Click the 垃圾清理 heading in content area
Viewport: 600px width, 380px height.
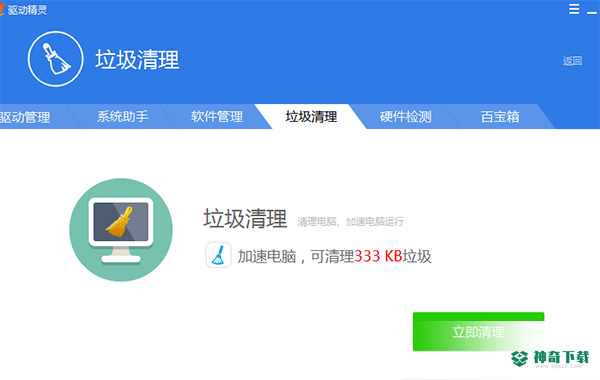point(245,219)
